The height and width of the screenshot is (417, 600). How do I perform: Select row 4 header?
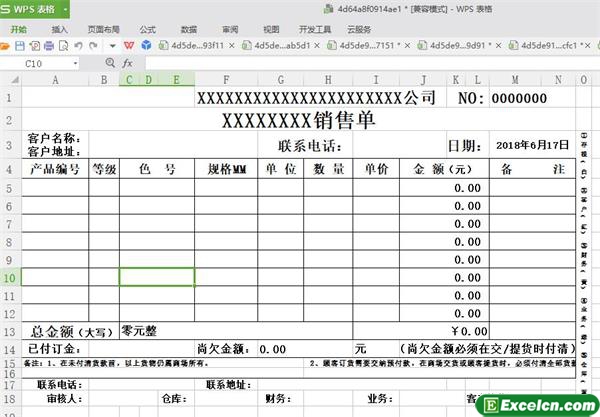tap(10, 169)
